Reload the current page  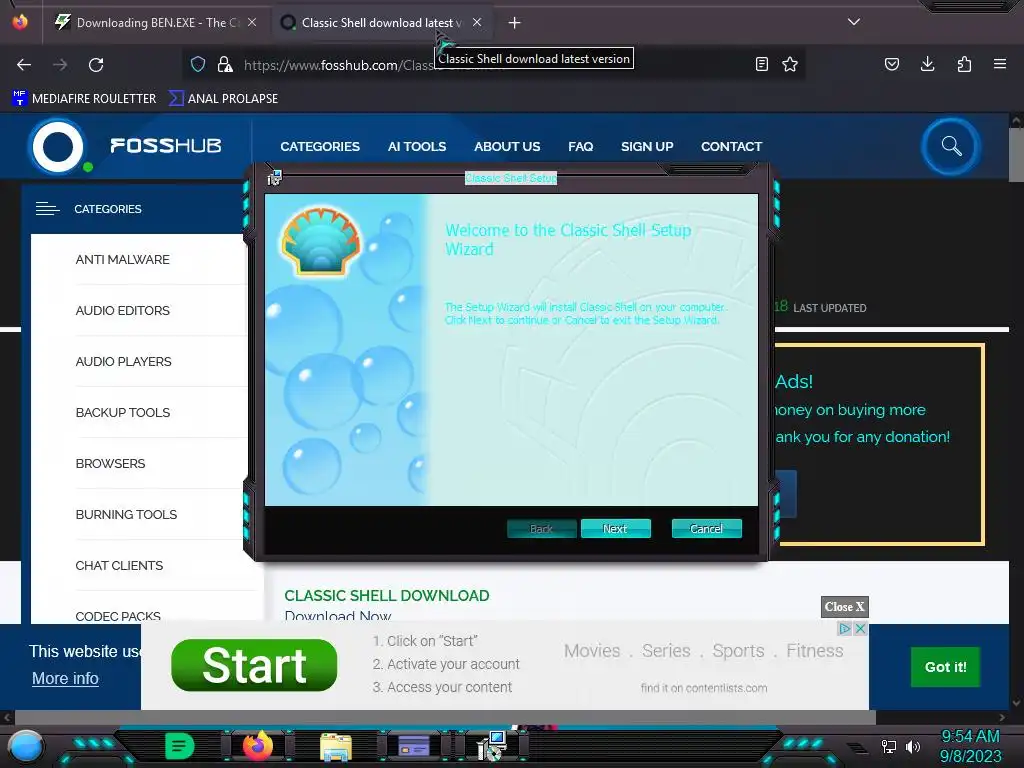(96, 65)
